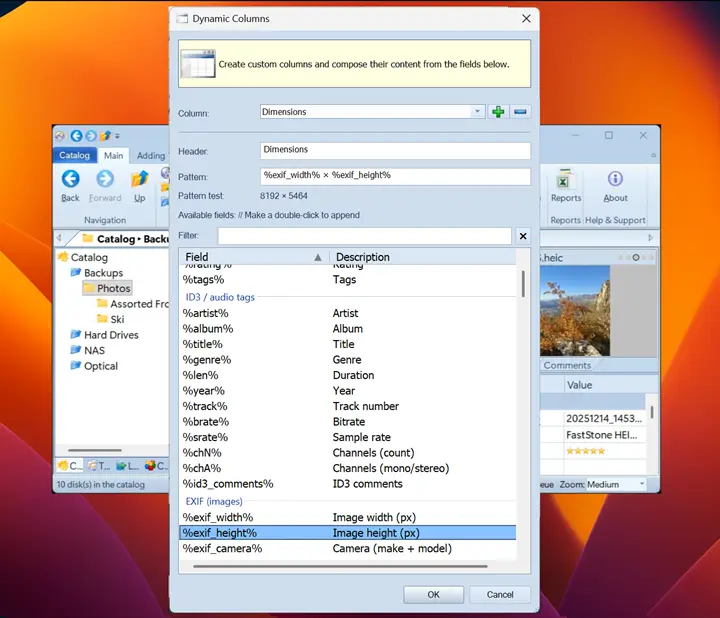
Task: Click the app logo icon in main title bar
Action: coord(60,136)
